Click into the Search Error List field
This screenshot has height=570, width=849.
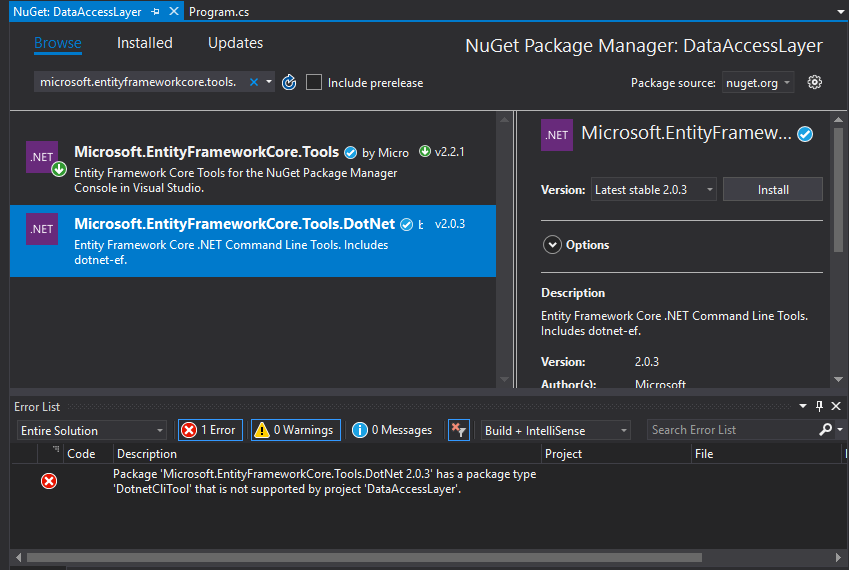tap(730, 430)
